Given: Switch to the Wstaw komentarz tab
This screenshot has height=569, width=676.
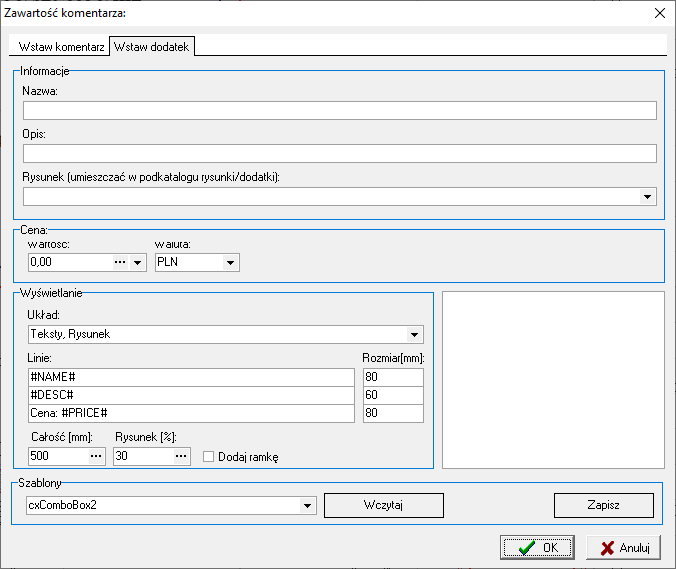Looking at the screenshot, I should pyautogui.click(x=61, y=47).
